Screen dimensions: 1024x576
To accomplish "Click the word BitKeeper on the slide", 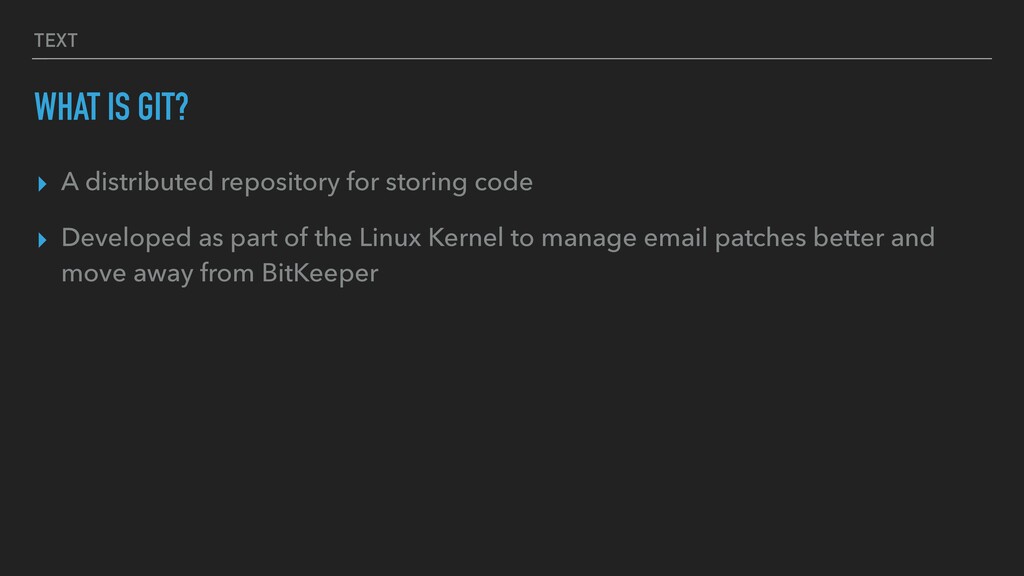I will (x=319, y=273).
